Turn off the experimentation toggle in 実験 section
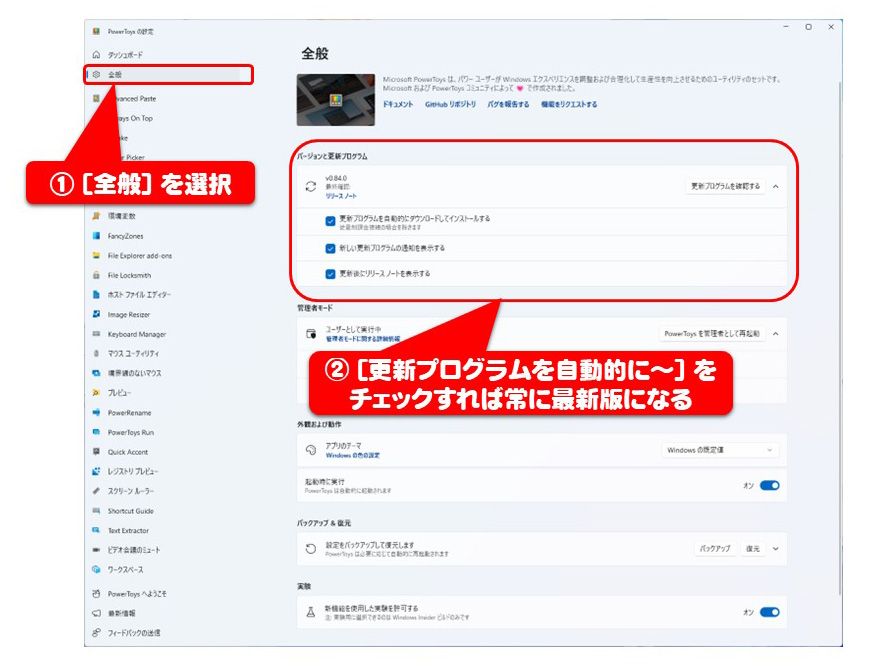The width and height of the screenshot is (870, 668). [x=770, y=612]
